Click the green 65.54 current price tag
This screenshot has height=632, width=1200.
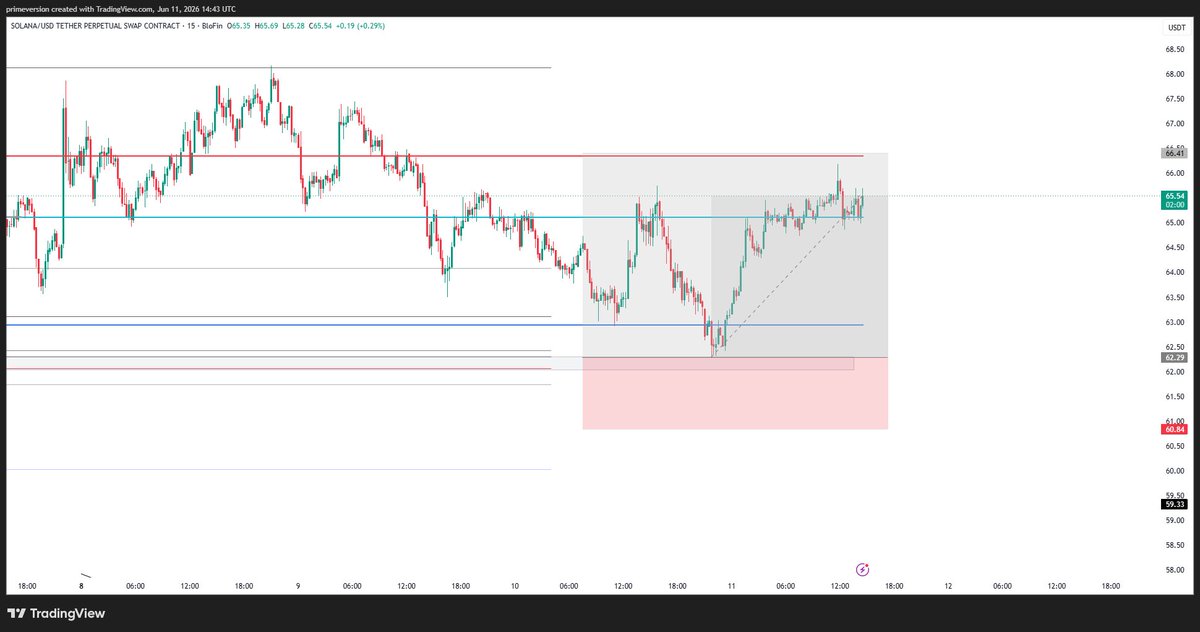(1174, 200)
